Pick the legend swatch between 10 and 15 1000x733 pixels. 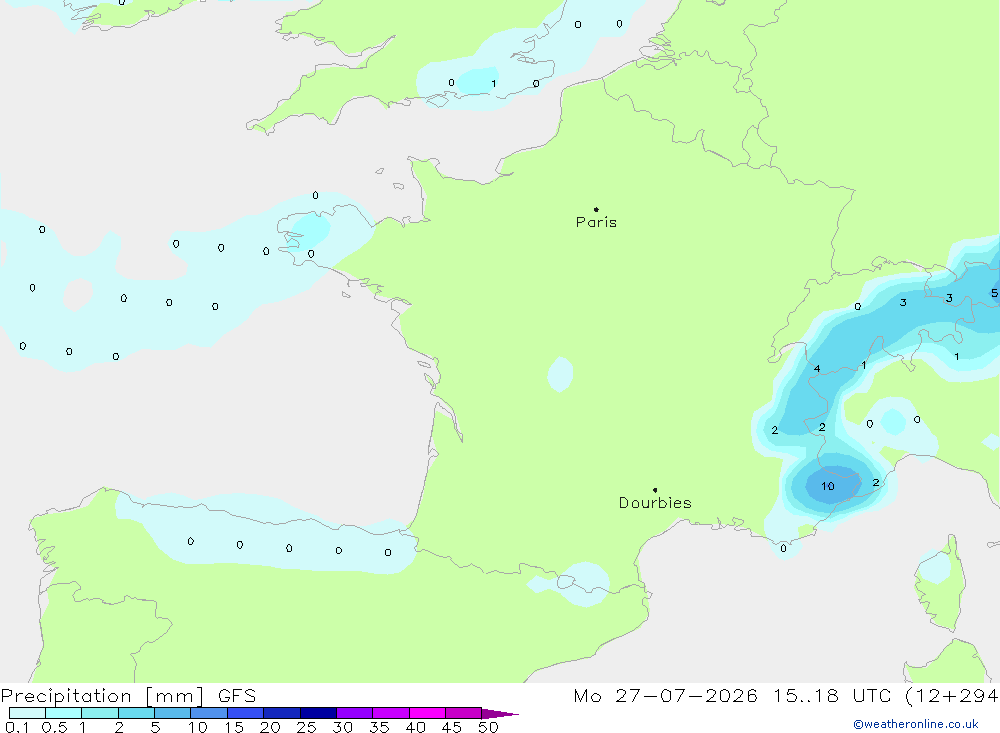click(x=209, y=713)
